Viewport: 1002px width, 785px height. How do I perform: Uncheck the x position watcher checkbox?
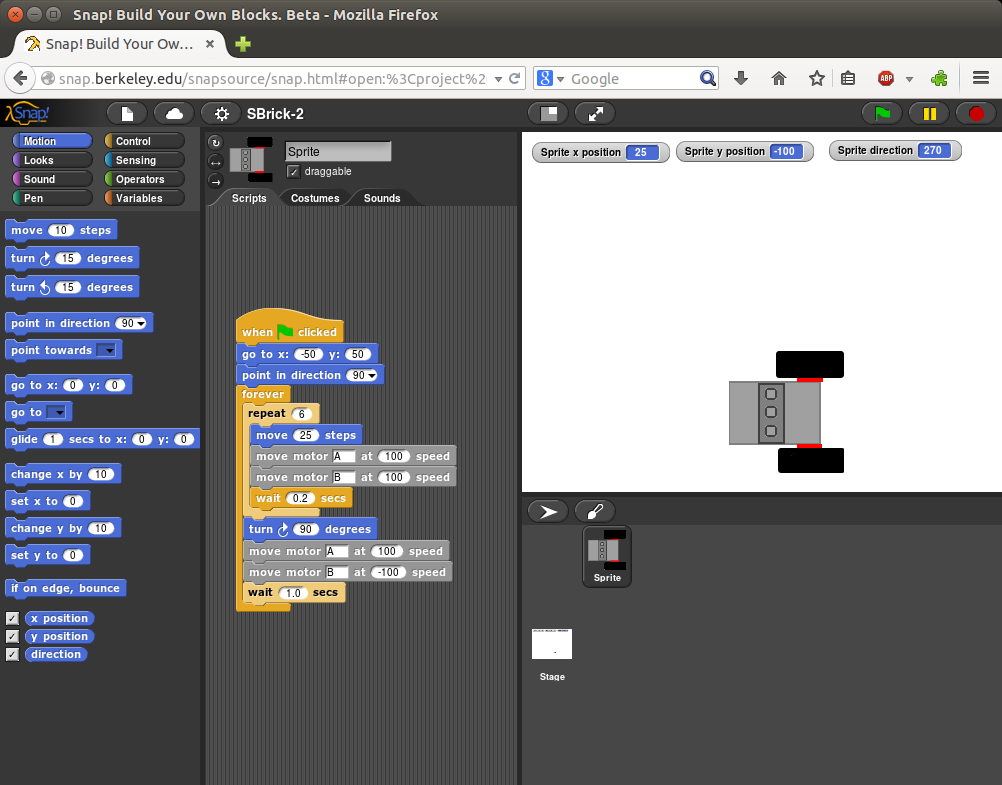[12, 618]
